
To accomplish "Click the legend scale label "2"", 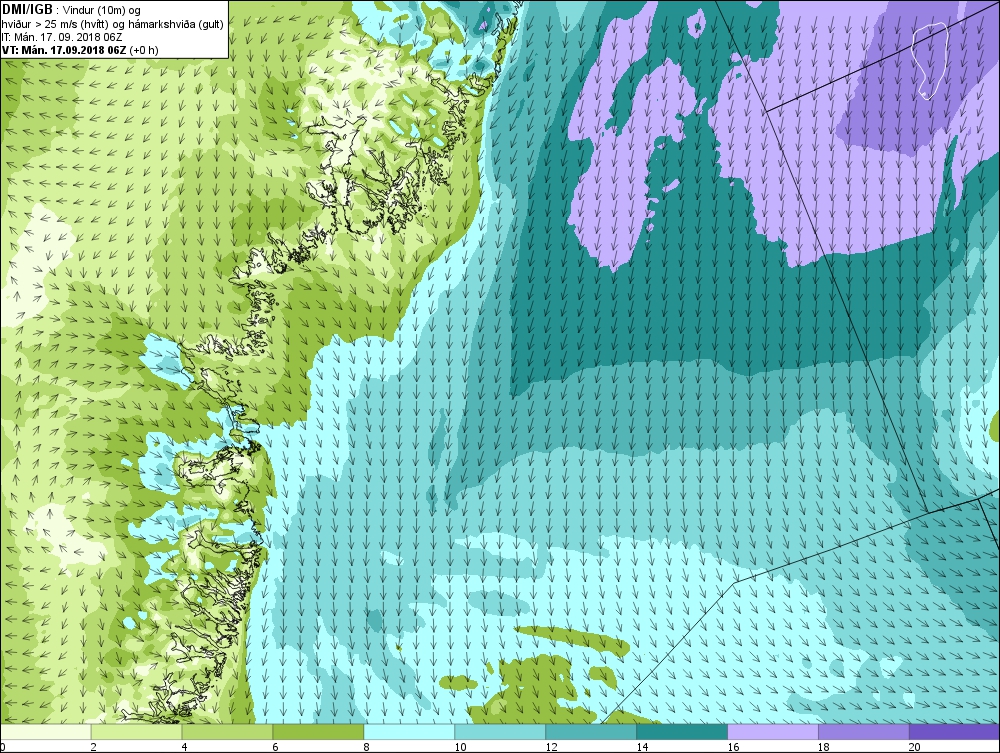I will [93, 747].
